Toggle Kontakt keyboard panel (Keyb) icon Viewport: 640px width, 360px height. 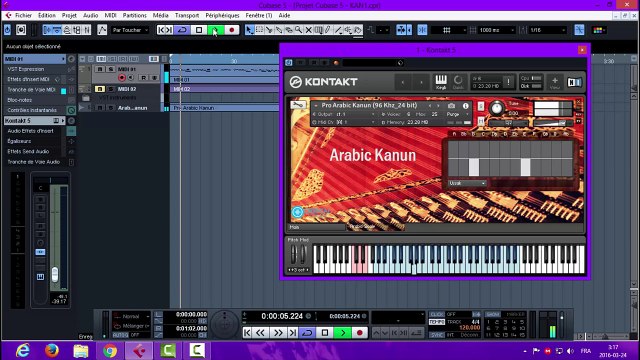tap(441, 82)
